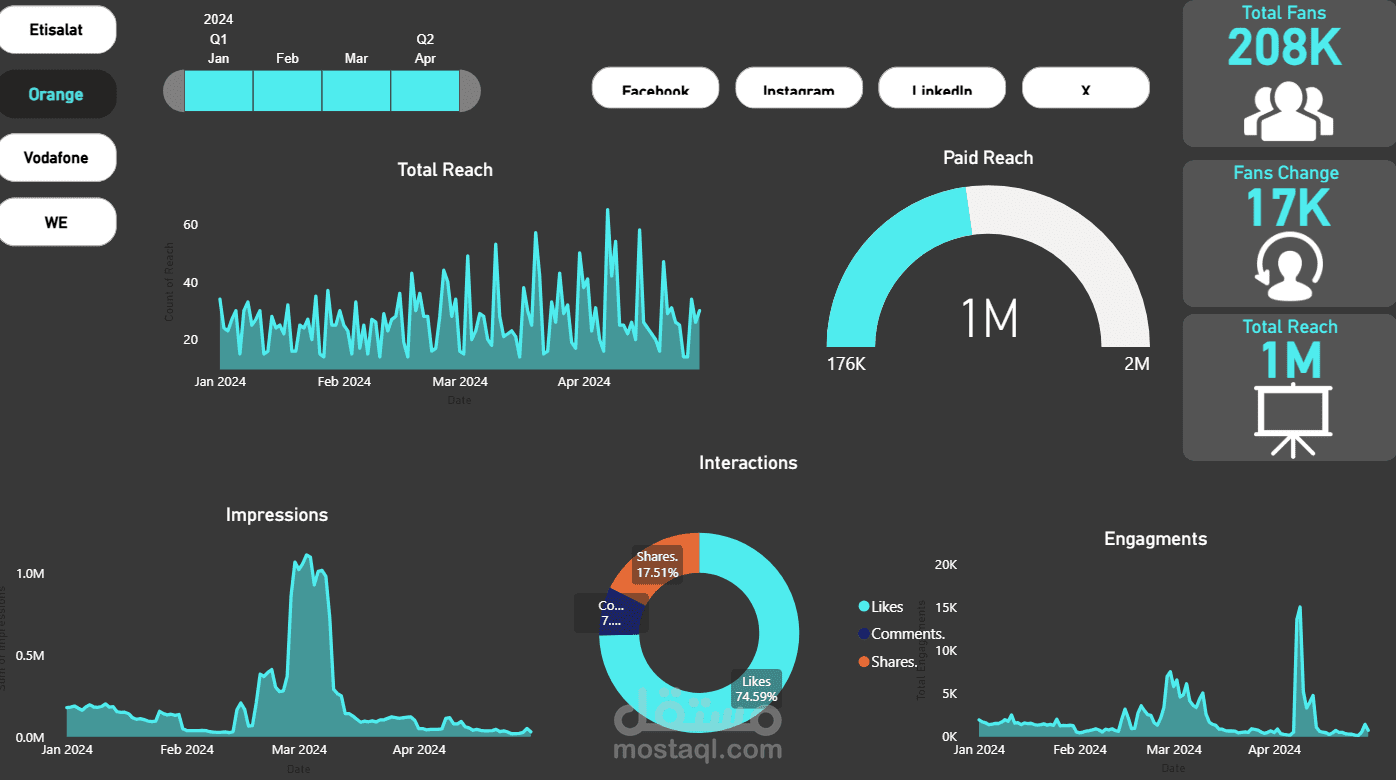Image resolution: width=1396 pixels, height=780 pixels.
Task: Select the WE carrier button
Action: (x=57, y=221)
